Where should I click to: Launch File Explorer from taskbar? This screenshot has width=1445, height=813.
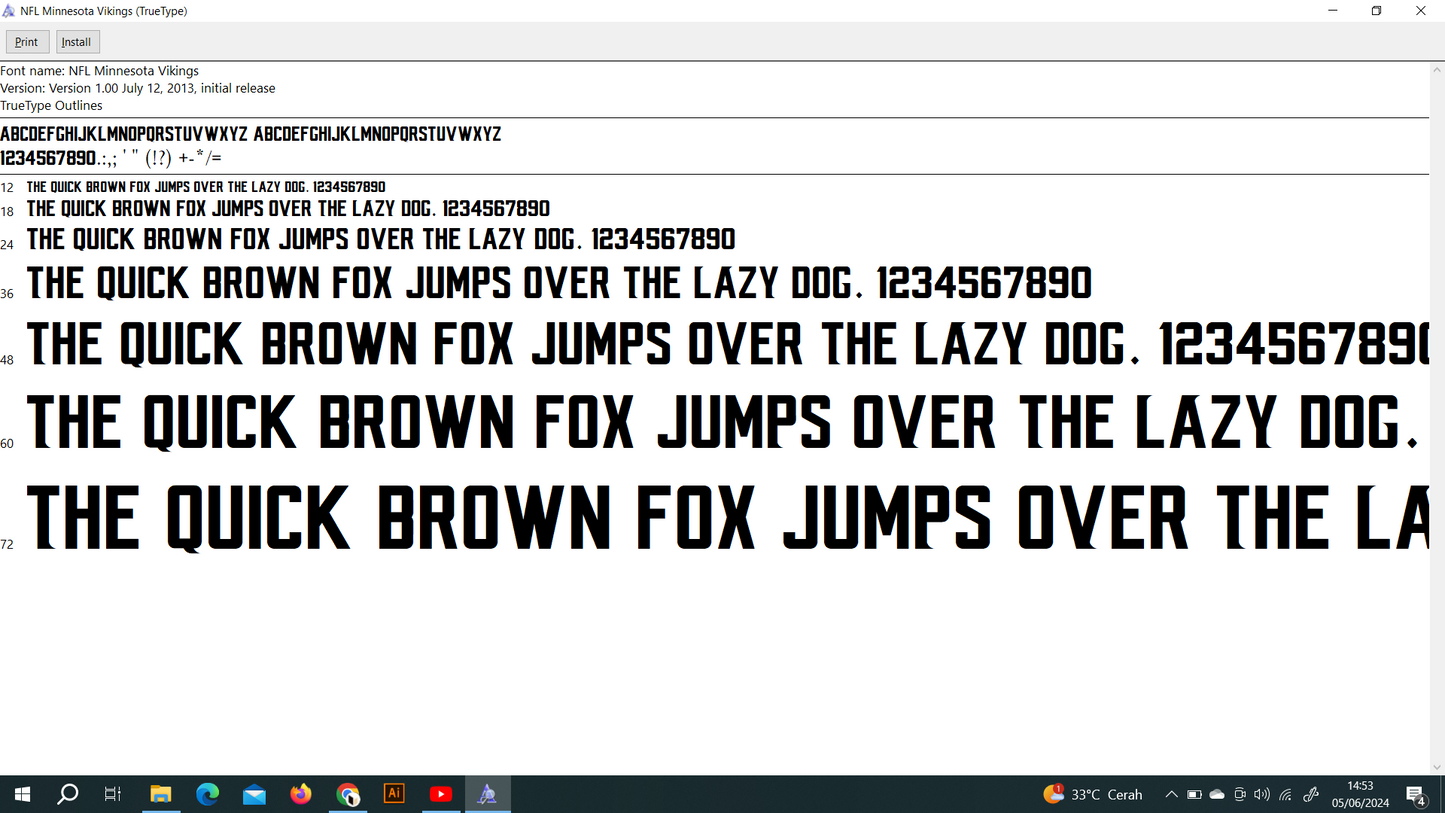point(161,794)
